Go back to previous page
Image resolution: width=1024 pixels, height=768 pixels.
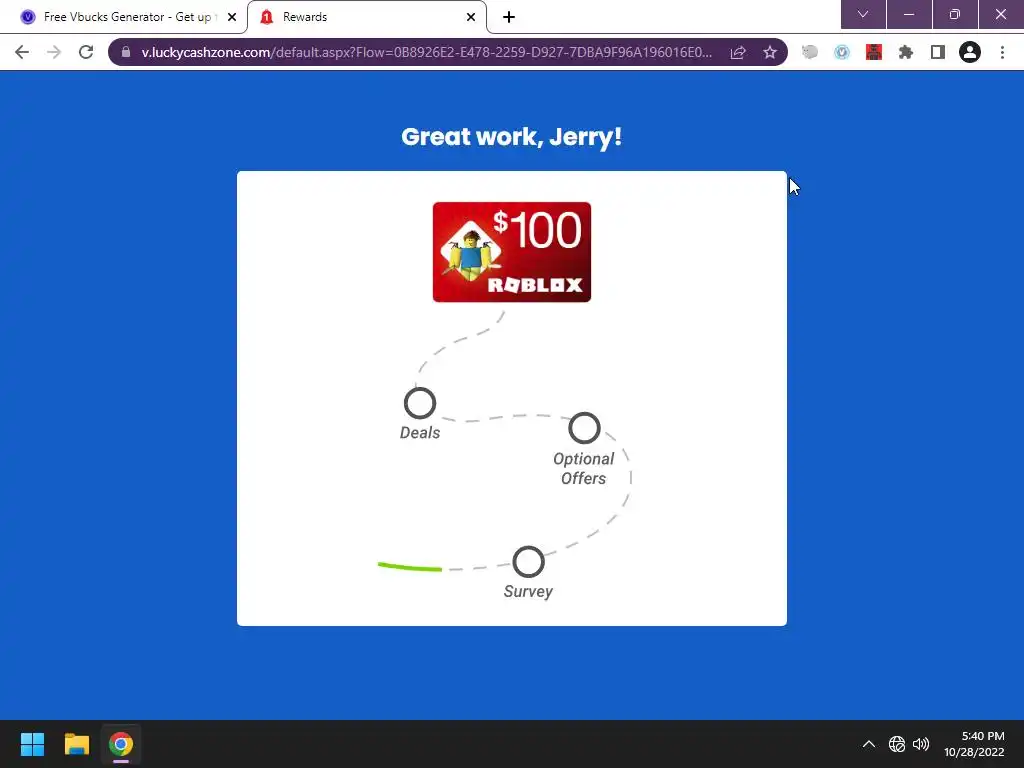(x=22, y=52)
